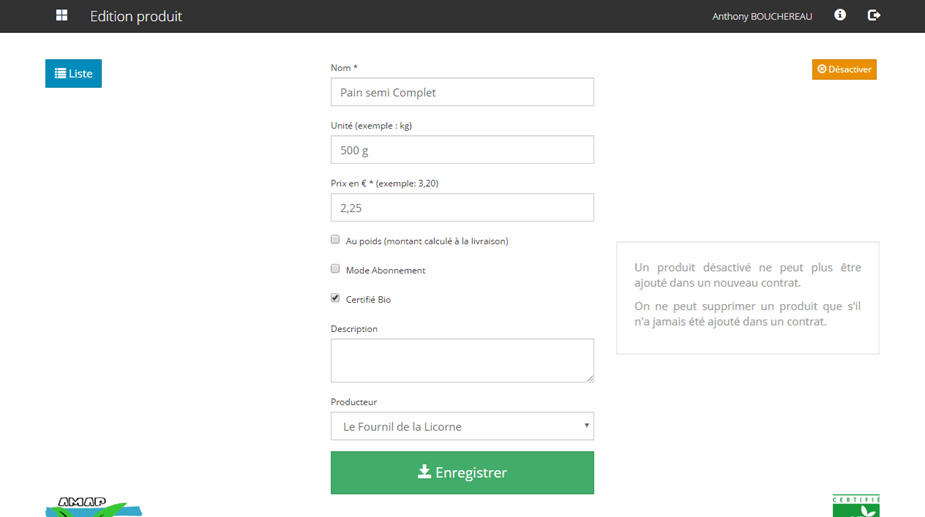Click into the Description text area
Image resolution: width=925 pixels, height=517 pixels.
pos(462,360)
